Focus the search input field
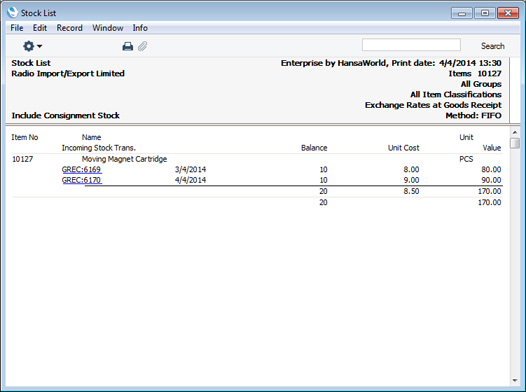This screenshot has height=392, width=526. pos(411,45)
